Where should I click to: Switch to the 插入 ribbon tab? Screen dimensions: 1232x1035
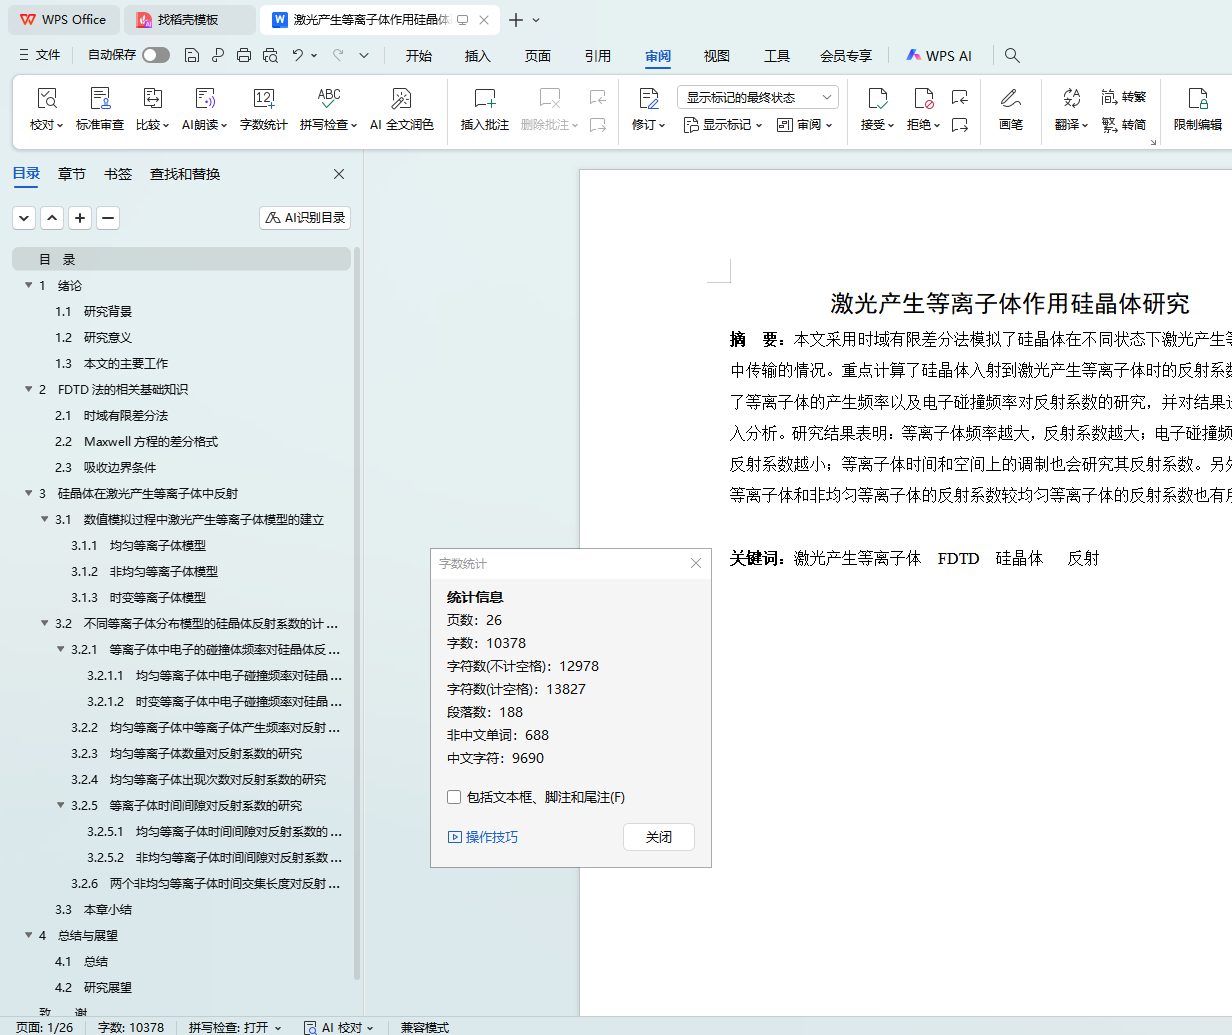(x=478, y=56)
